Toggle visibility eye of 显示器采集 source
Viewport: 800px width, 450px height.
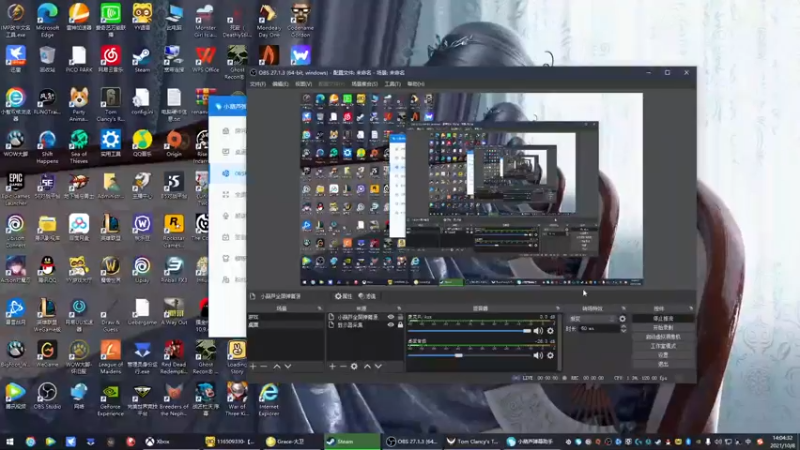tap(391, 324)
